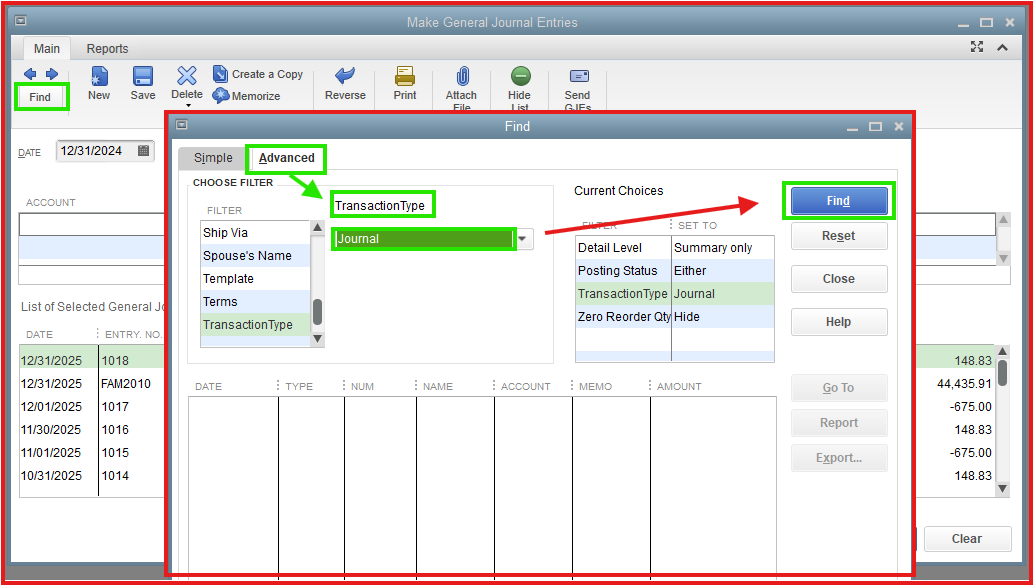Click the Print icon
The width and height of the screenshot is (1033, 586).
pyautogui.click(x=405, y=76)
